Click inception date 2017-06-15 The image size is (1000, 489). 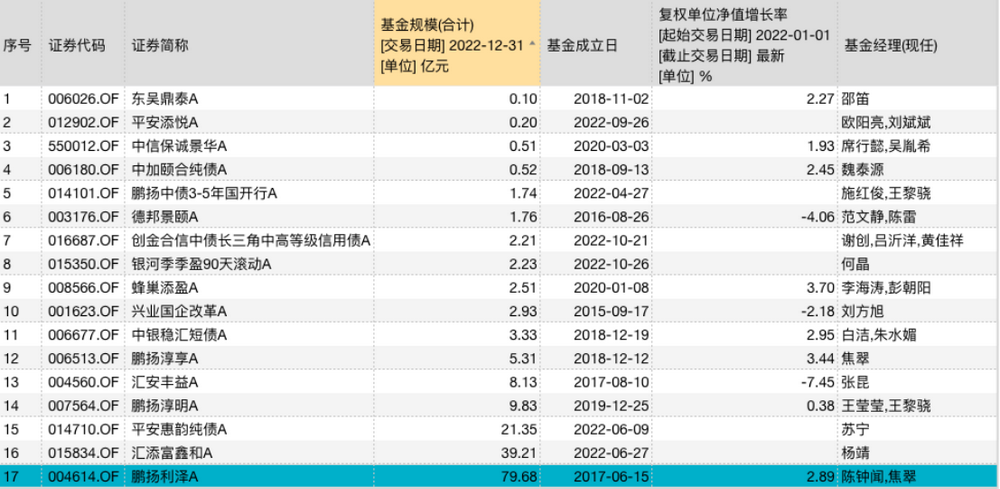611,476
